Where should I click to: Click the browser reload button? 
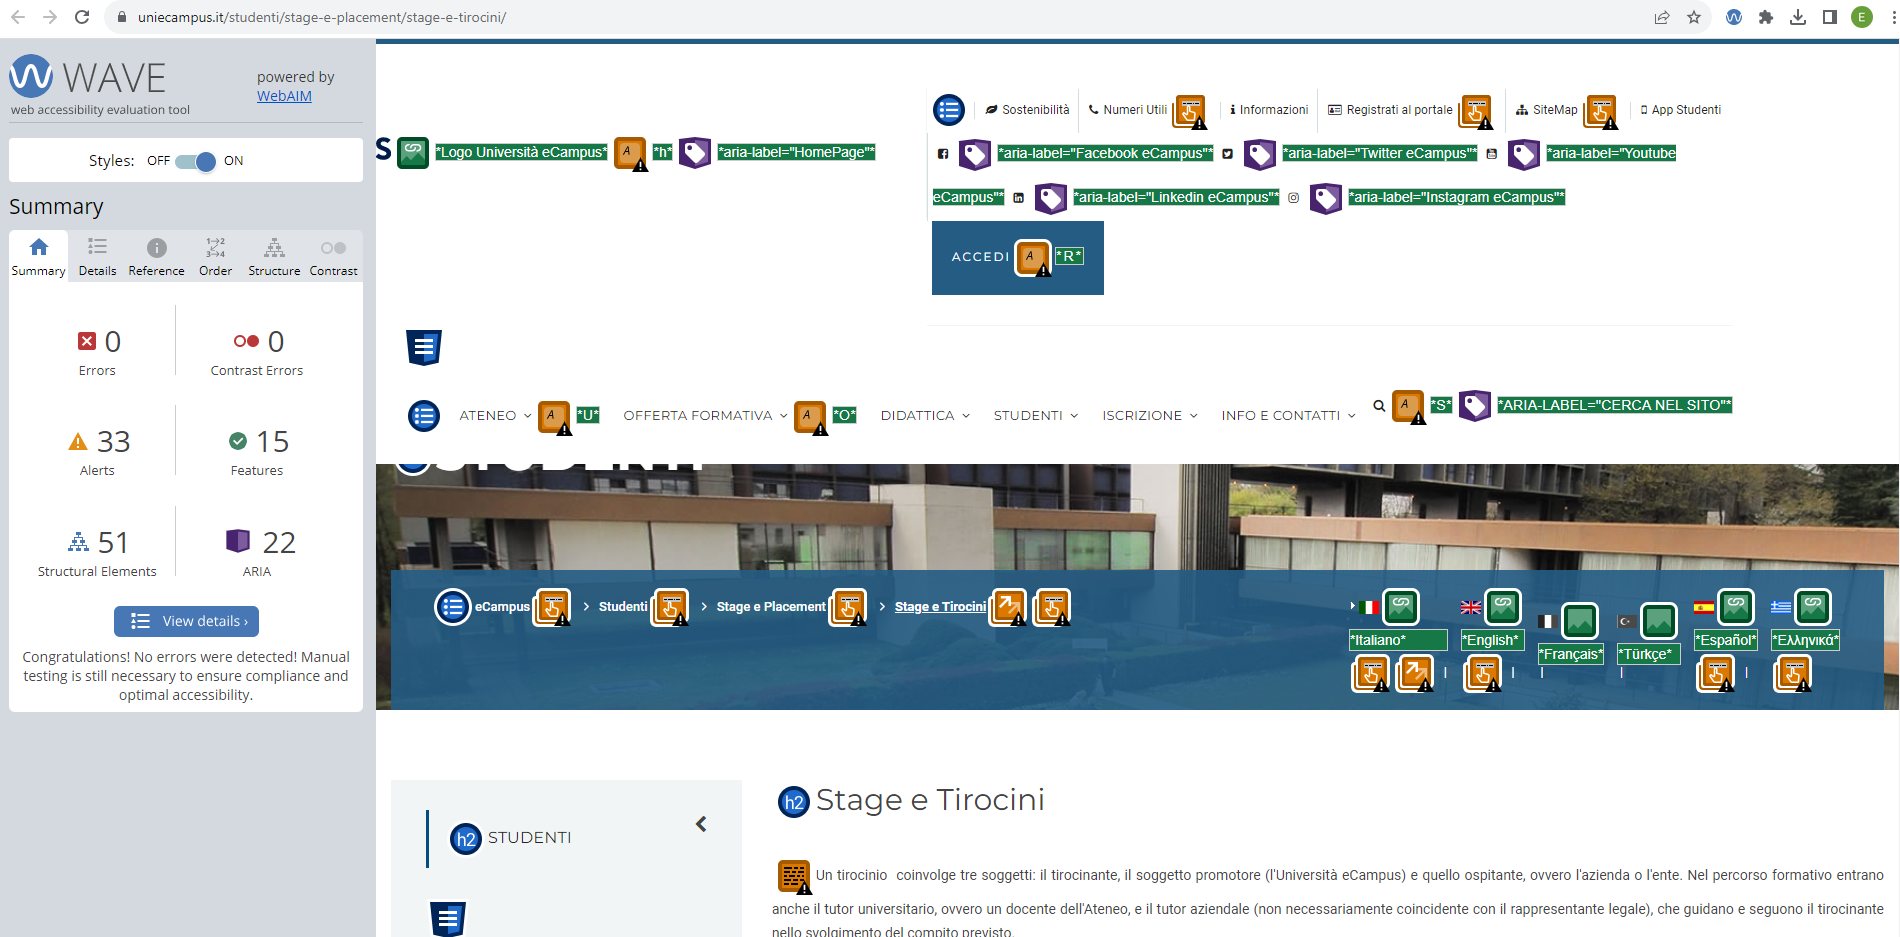coord(82,17)
